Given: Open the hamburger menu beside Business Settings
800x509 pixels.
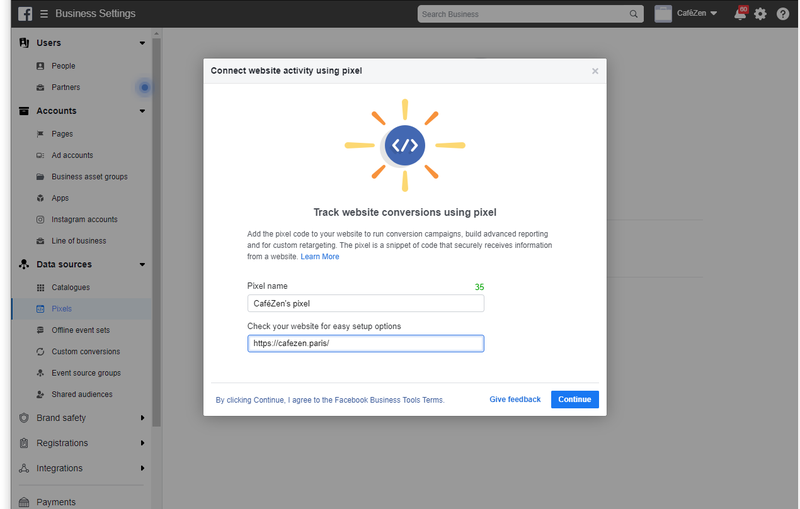Looking at the screenshot, I should (44, 14).
